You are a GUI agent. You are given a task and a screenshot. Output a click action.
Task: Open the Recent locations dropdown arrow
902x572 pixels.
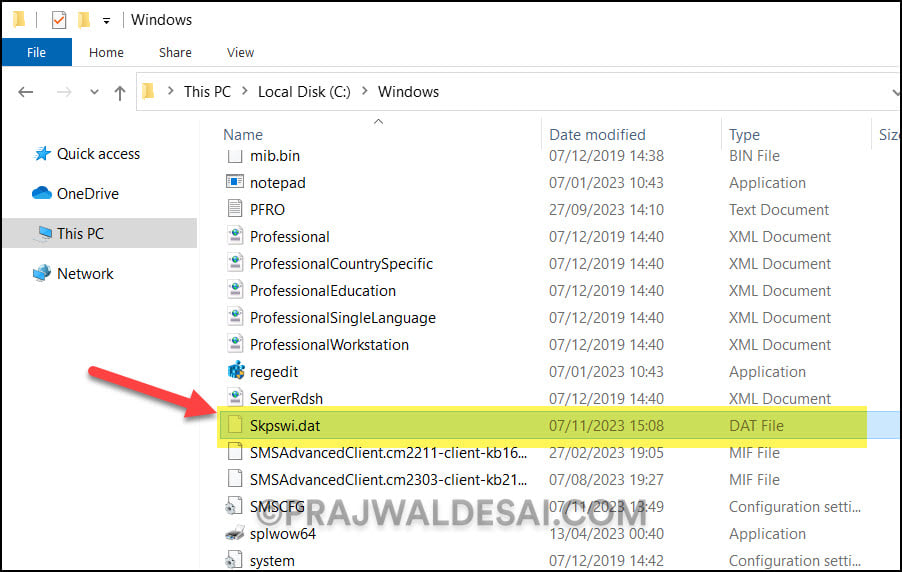coord(94,92)
